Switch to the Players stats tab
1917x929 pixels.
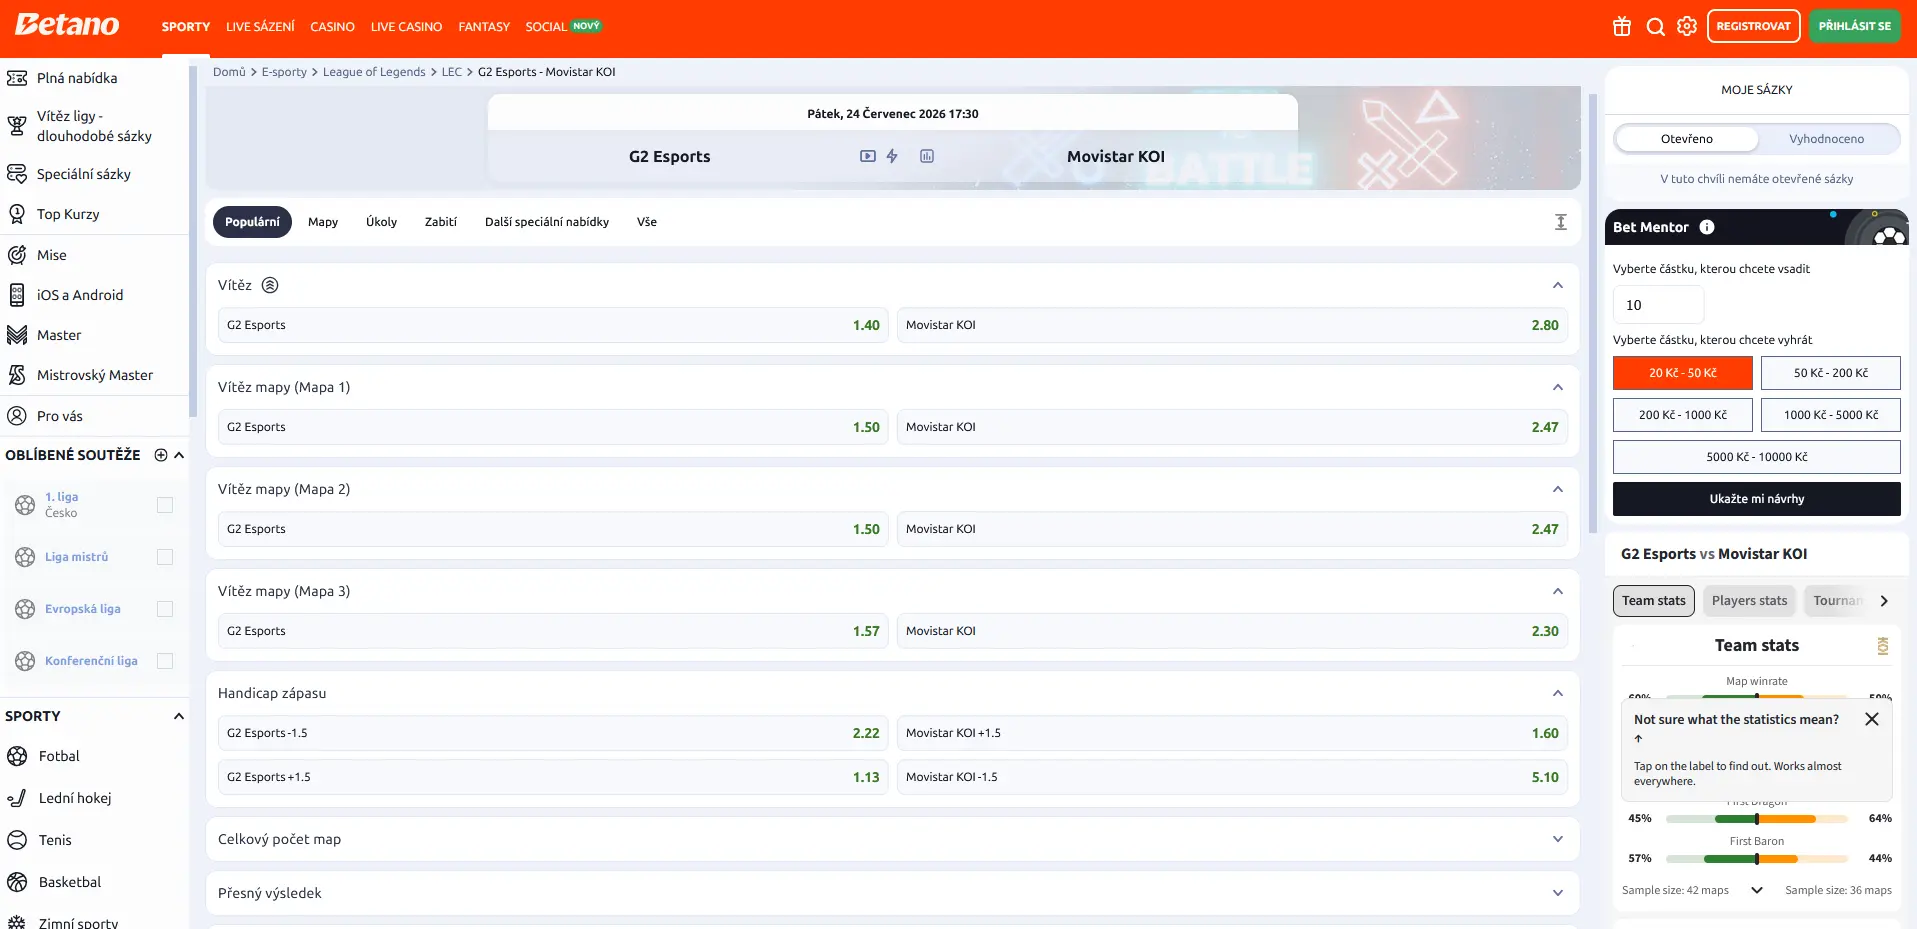[1749, 601]
